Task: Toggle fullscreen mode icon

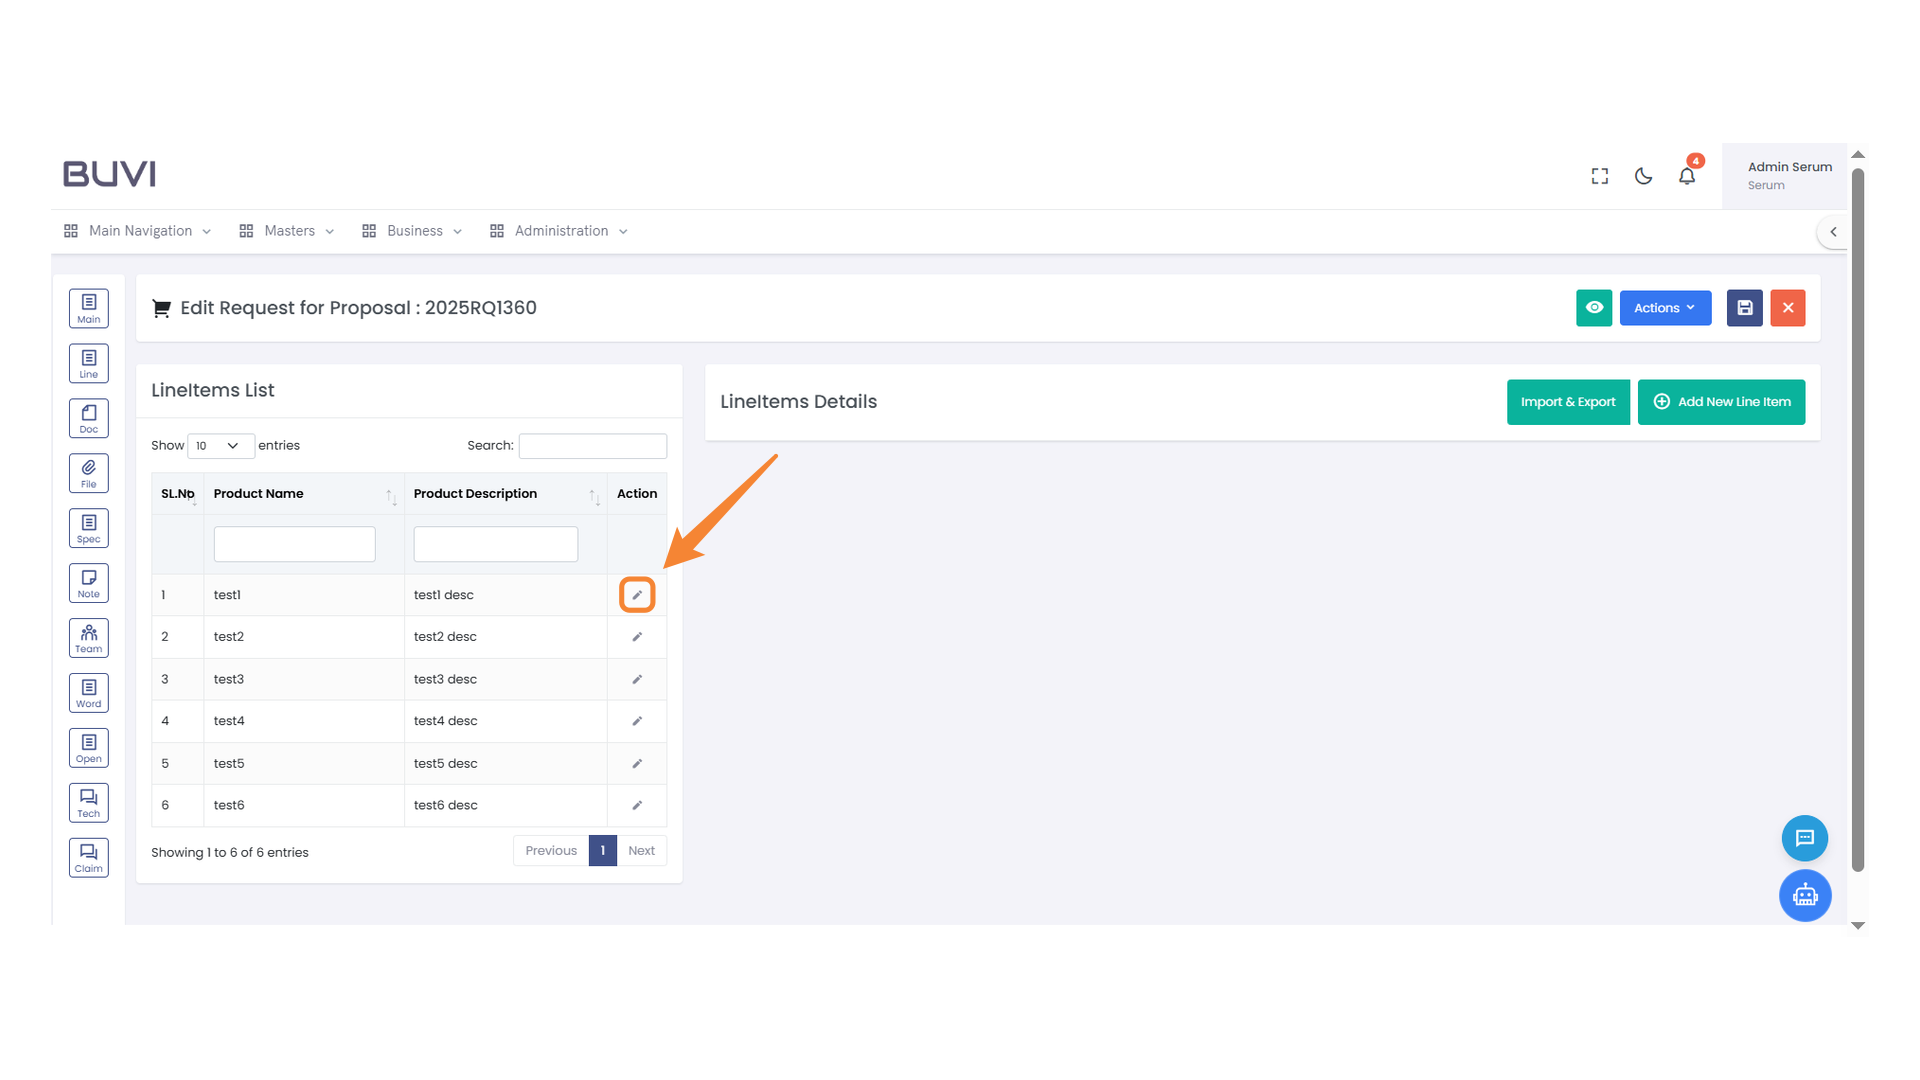Action: [1600, 176]
